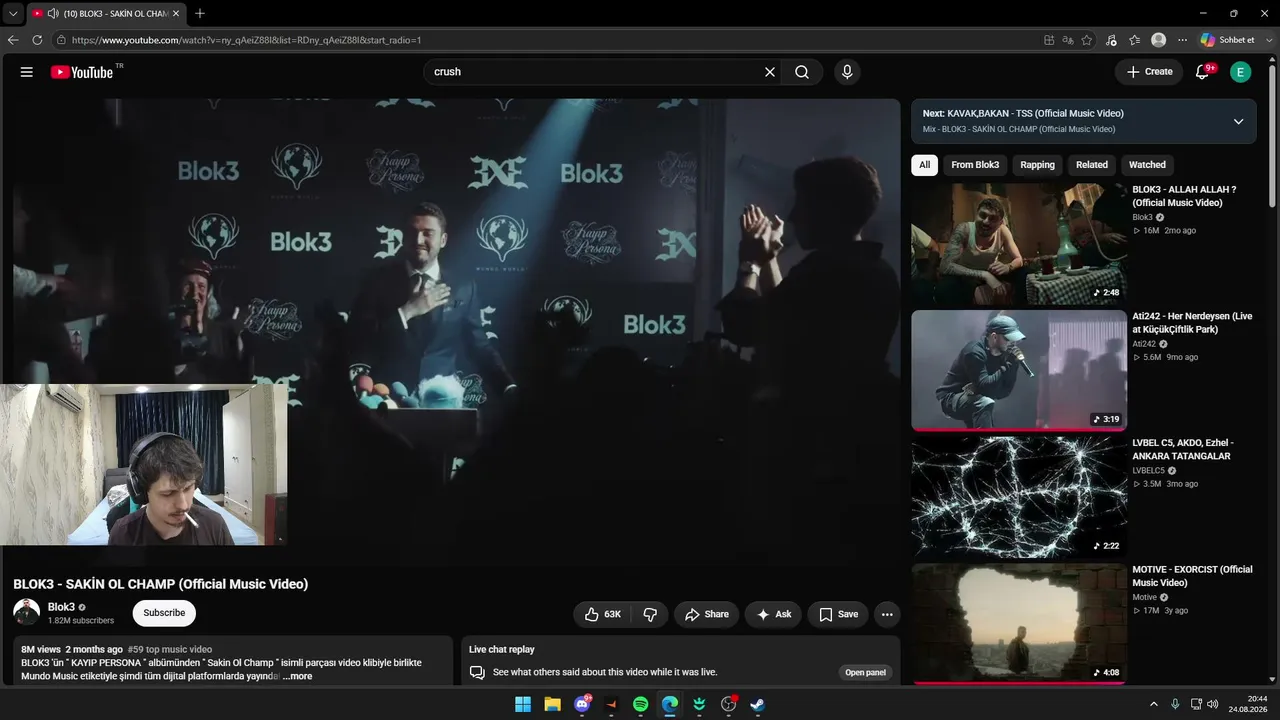Image resolution: width=1280 pixels, height=720 pixels.
Task: Open browser media control music icon
Action: tap(1111, 40)
